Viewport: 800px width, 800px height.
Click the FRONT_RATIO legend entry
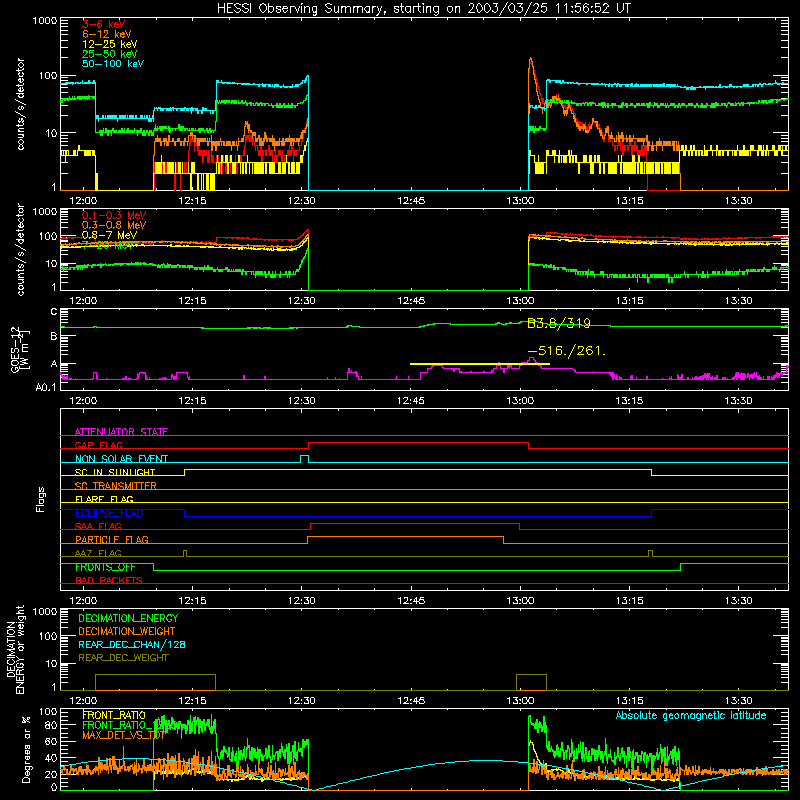(x=114, y=715)
